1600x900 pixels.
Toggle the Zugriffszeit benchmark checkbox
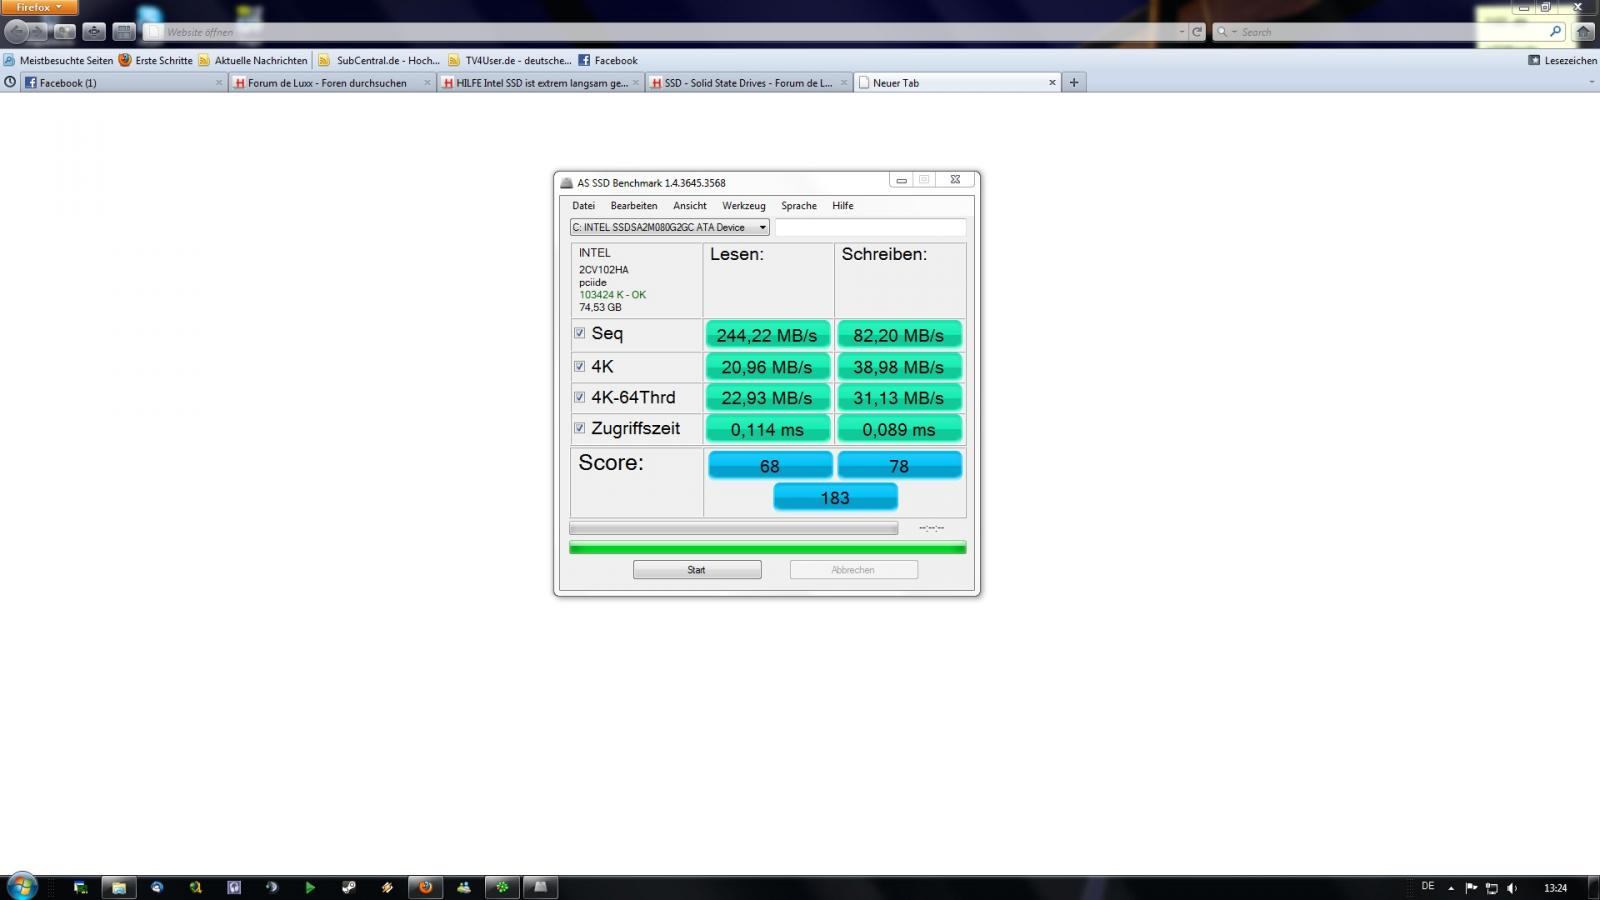pos(579,428)
